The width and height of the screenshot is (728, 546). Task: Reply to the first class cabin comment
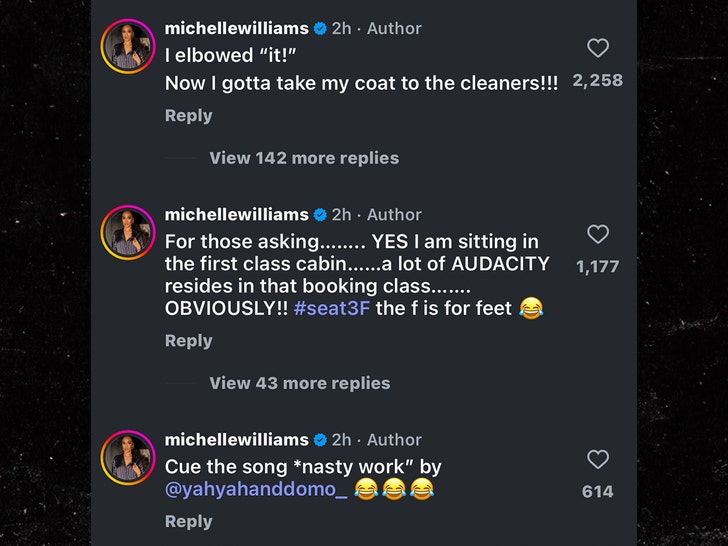coord(188,341)
